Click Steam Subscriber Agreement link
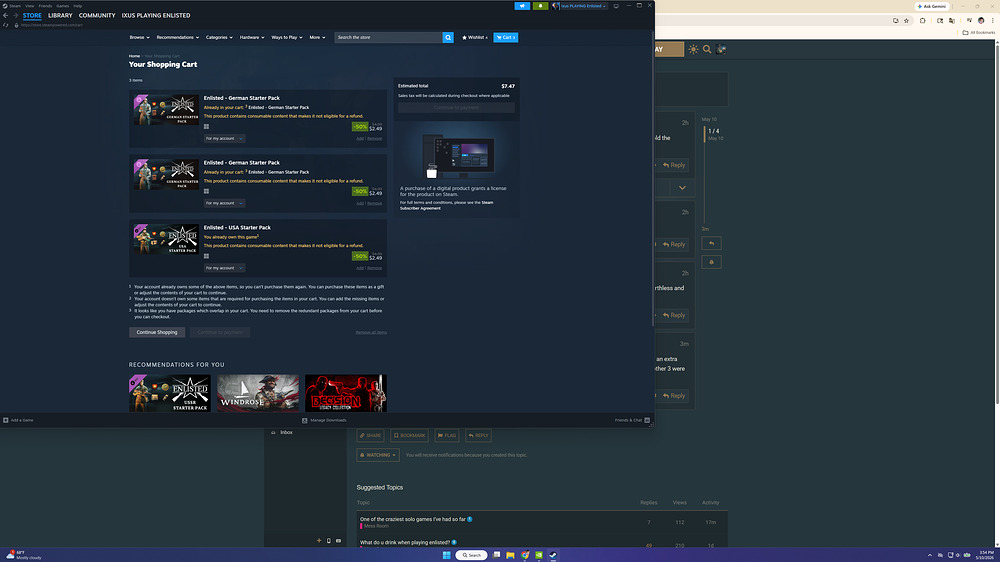 point(446,205)
